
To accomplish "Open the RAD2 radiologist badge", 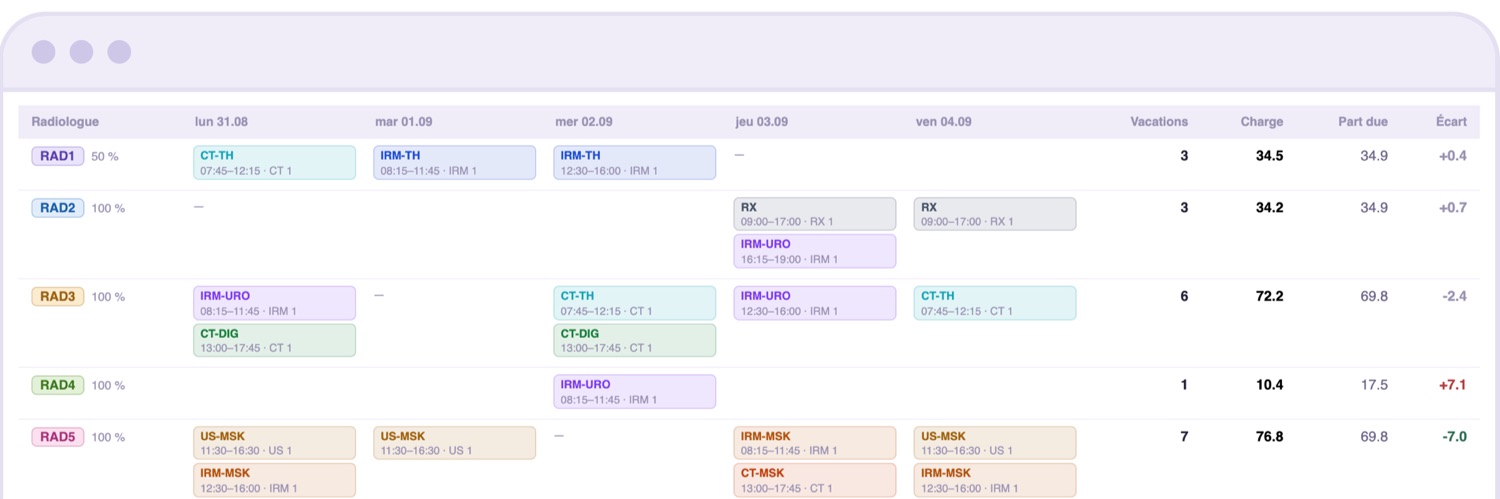I will point(58,208).
